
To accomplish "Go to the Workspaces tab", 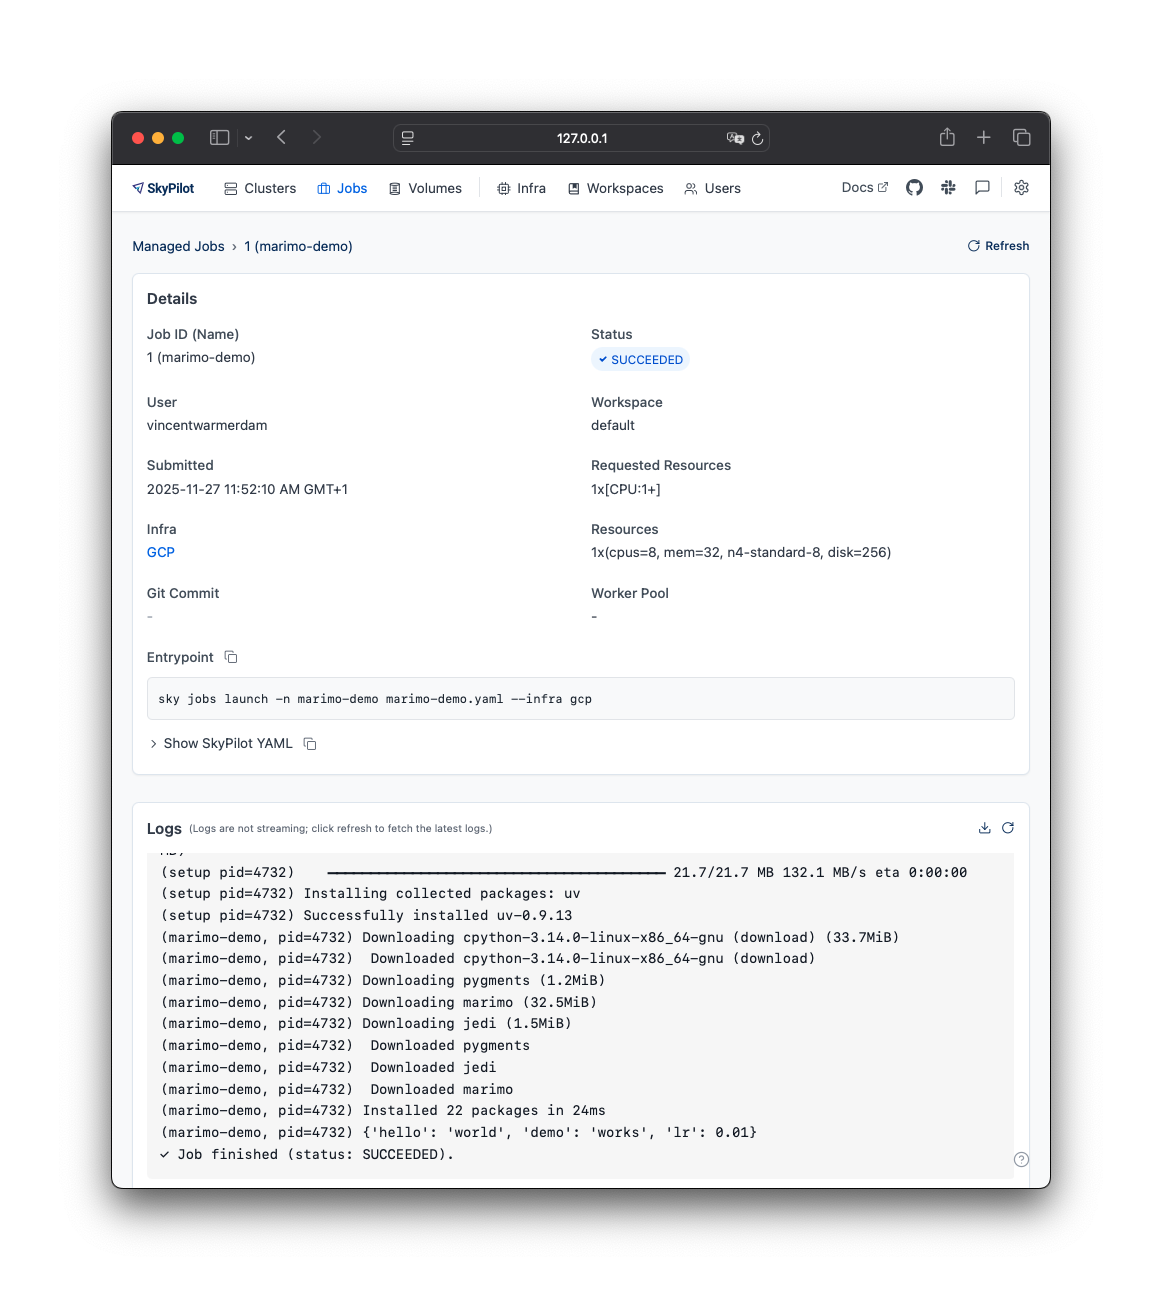I will (615, 189).
